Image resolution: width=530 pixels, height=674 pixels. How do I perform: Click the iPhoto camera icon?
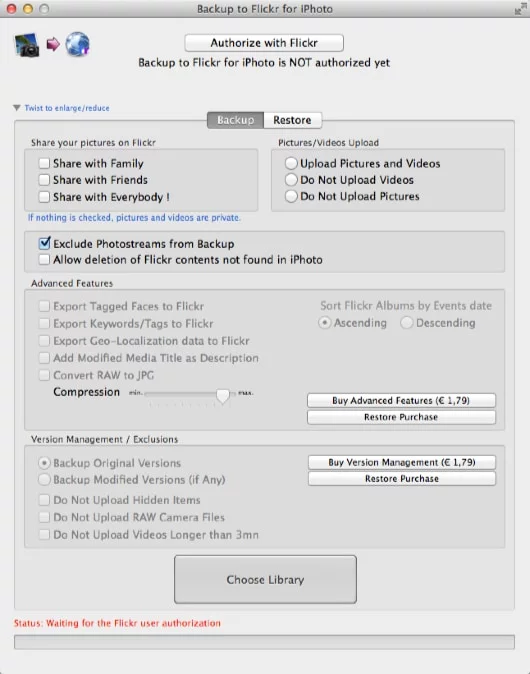[x=27, y=45]
